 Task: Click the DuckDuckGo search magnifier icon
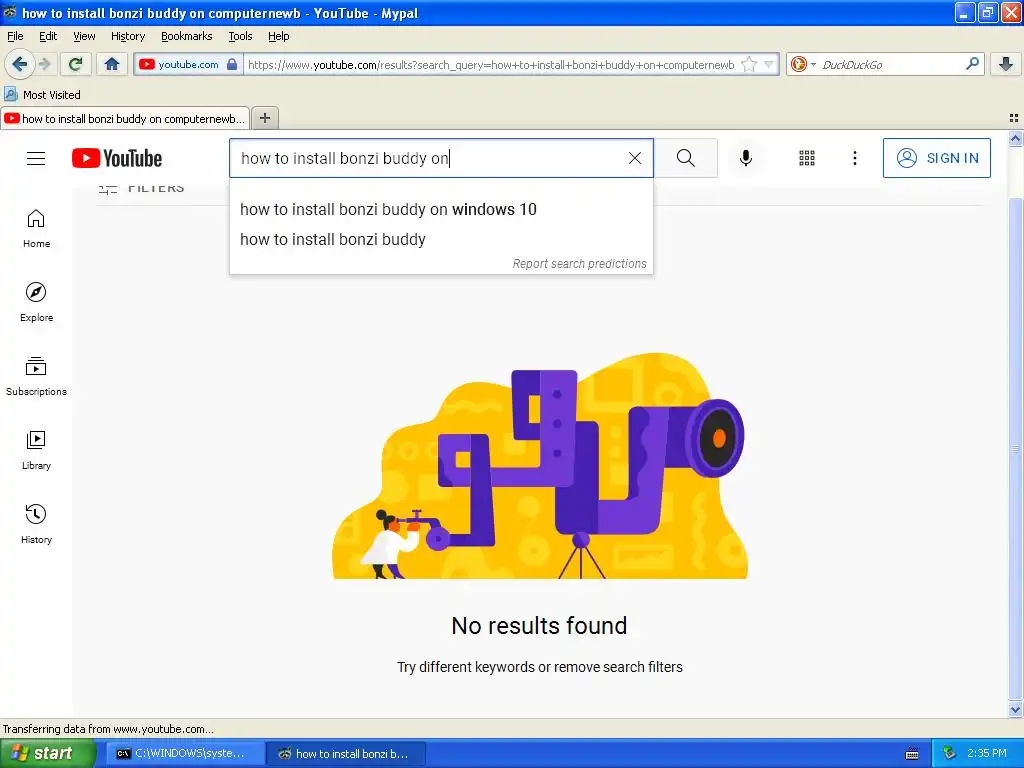972,64
